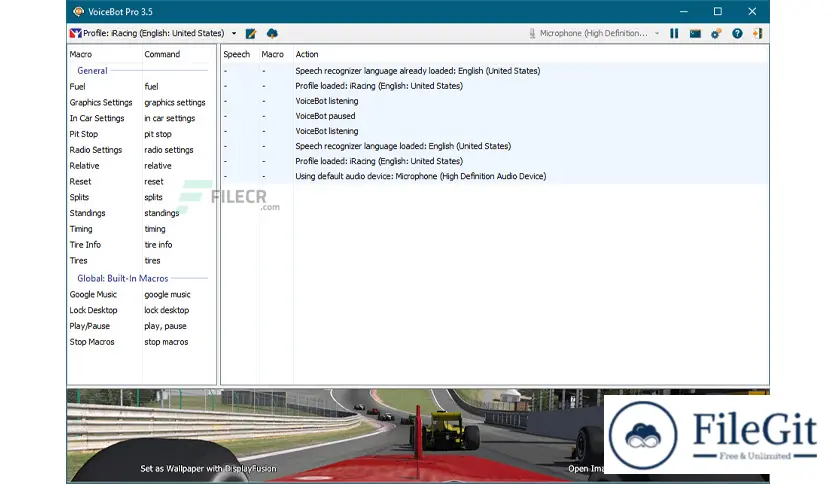Select Profile: iRacing combo box text

pos(154,33)
